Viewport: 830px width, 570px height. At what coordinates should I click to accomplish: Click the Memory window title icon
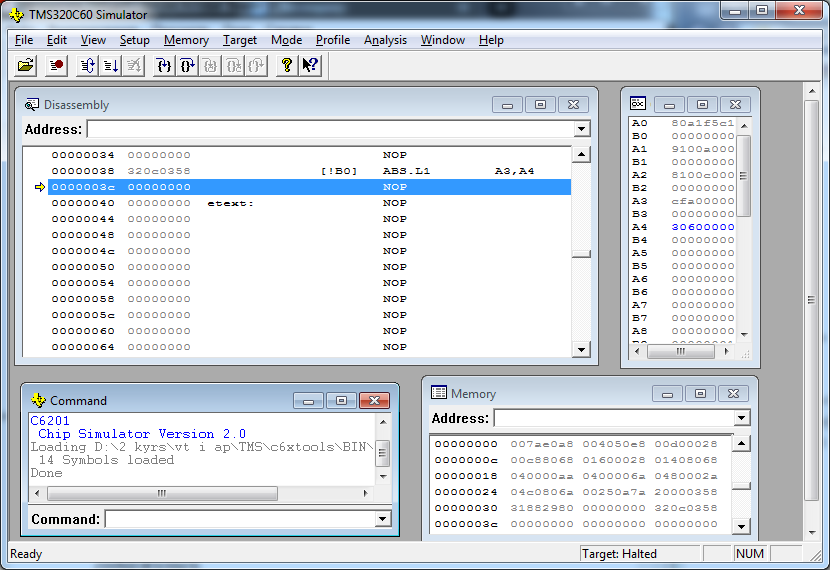tap(439, 392)
